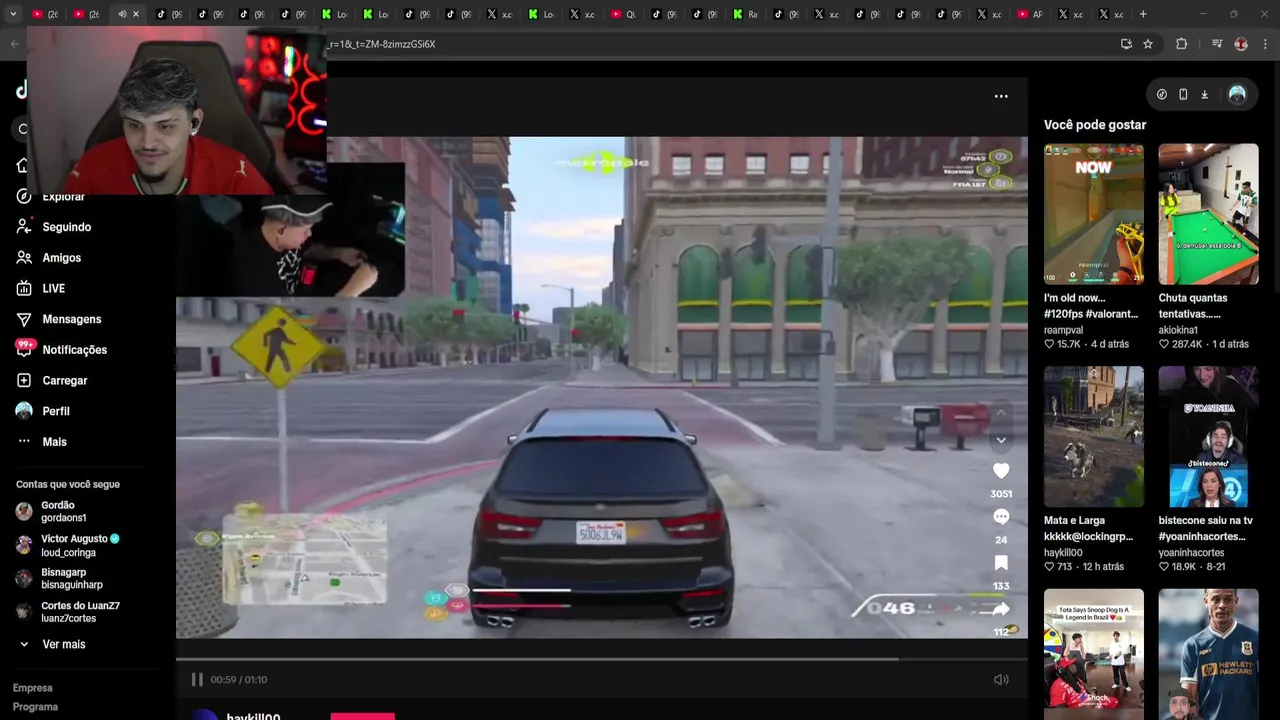Screen dimensions: 1280x720
Task: Open followed account Cortes do LuanZ7
Action: pyautogui.click(x=68, y=612)
